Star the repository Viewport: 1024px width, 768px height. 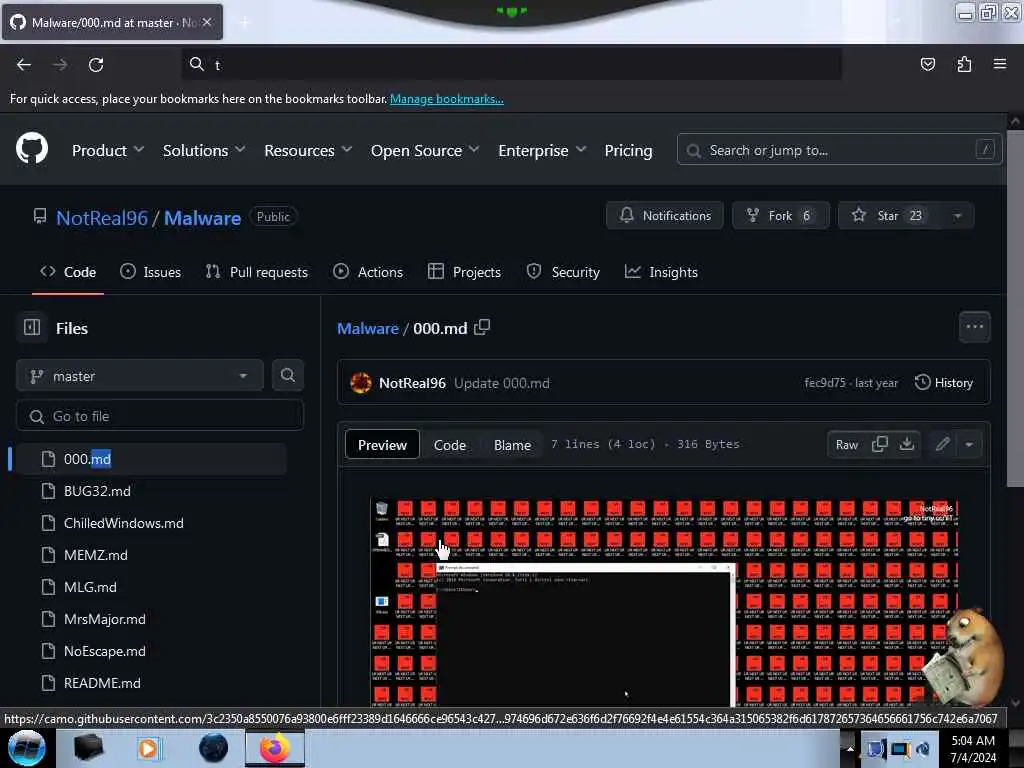(889, 216)
